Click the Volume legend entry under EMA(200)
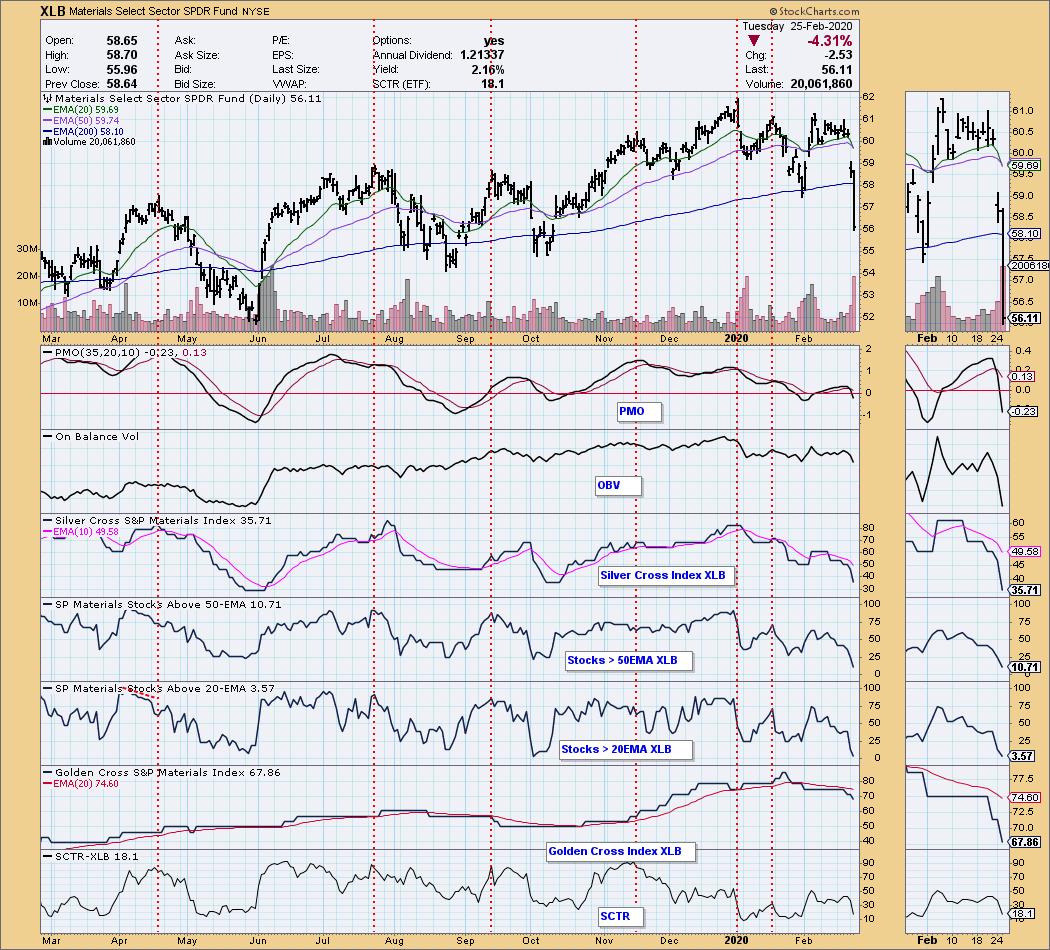Viewport: 1050px width, 950px height. [89, 142]
